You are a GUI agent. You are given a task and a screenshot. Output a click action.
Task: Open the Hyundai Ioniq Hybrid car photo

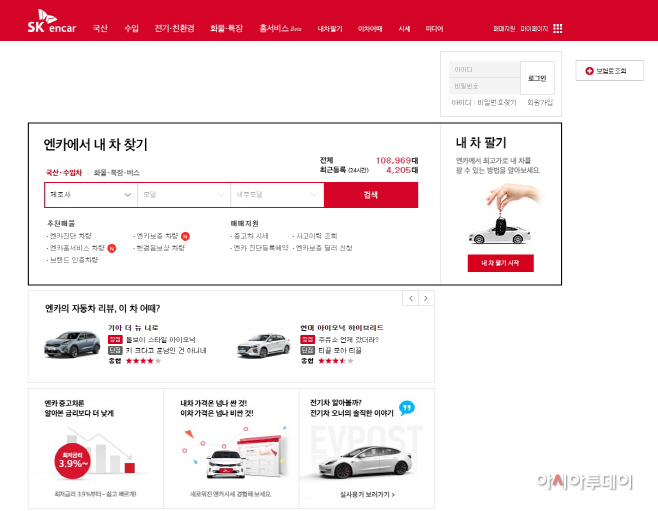click(264, 345)
